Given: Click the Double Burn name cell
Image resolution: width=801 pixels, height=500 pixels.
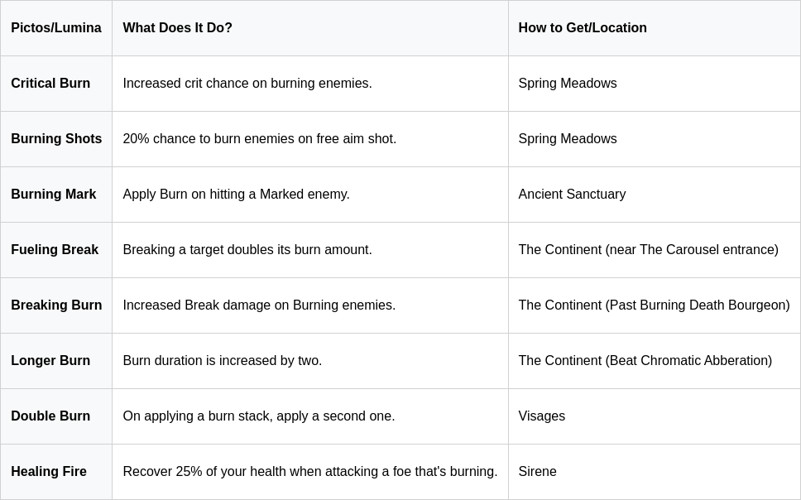Looking at the screenshot, I should (51, 416).
